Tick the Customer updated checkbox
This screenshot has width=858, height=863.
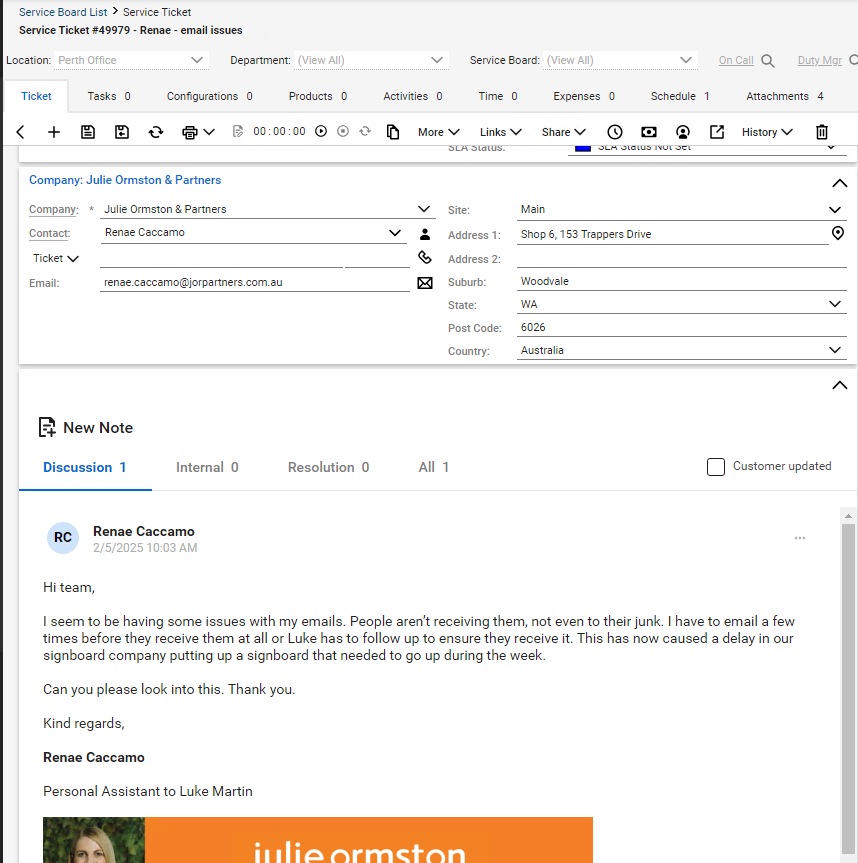point(715,467)
